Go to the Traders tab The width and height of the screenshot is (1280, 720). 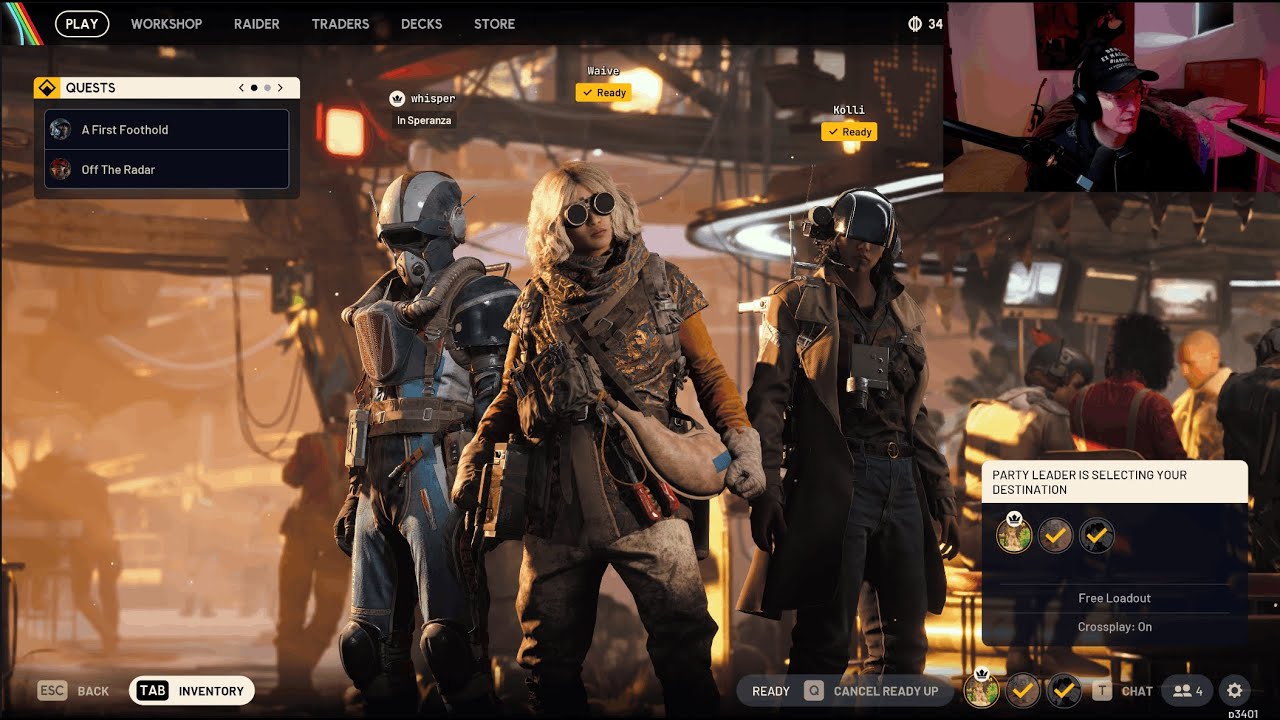(340, 24)
